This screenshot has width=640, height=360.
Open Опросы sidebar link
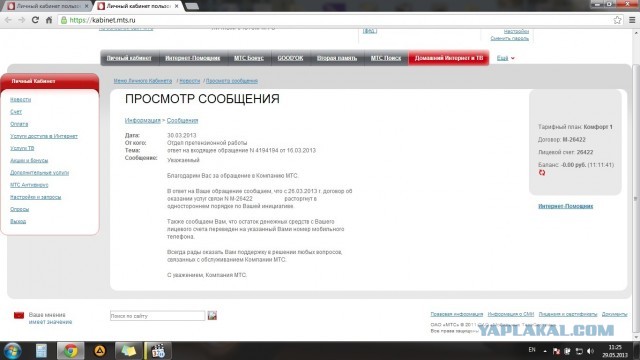pos(20,209)
